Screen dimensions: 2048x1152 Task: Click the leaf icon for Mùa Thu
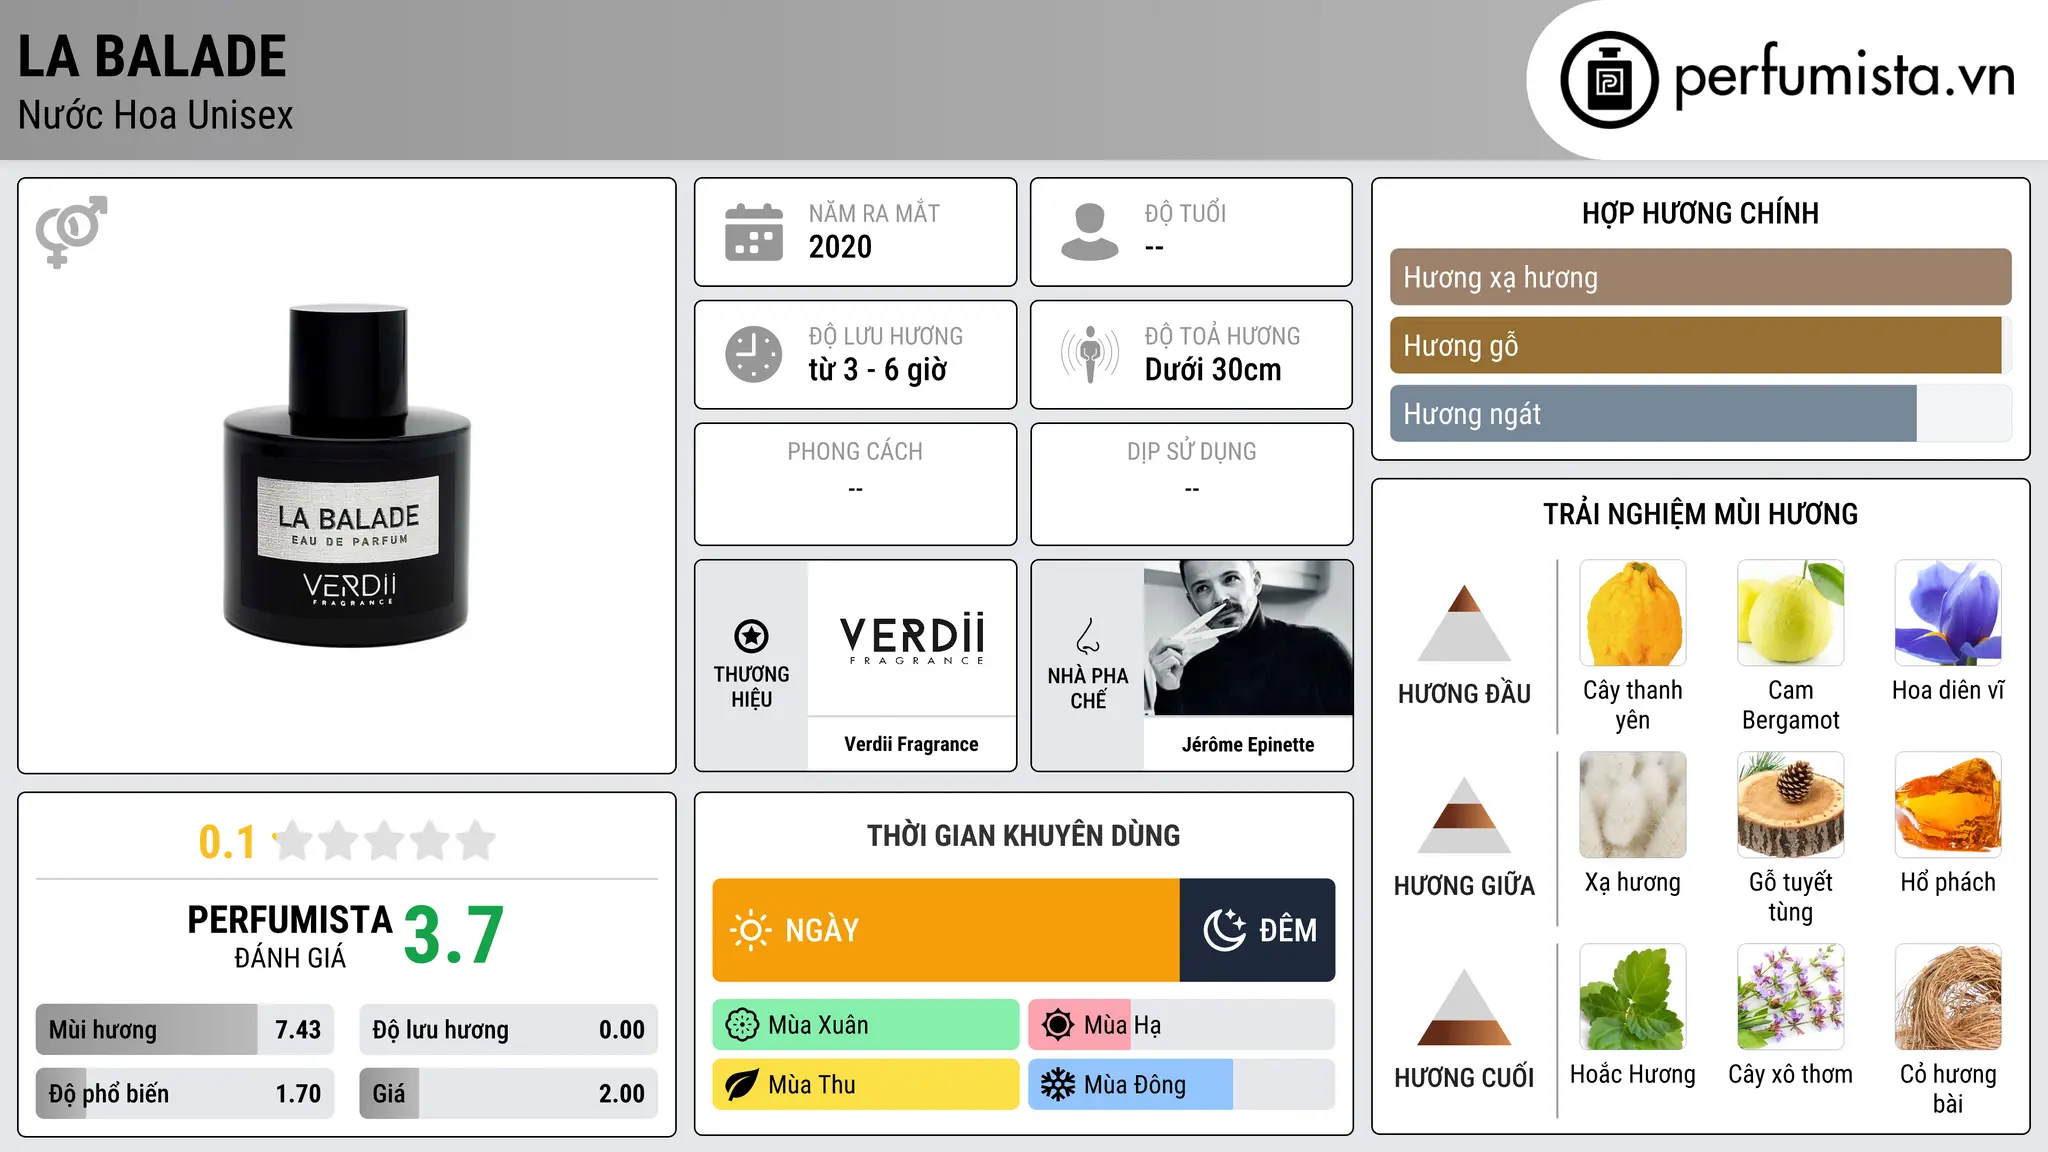[742, 1085]
